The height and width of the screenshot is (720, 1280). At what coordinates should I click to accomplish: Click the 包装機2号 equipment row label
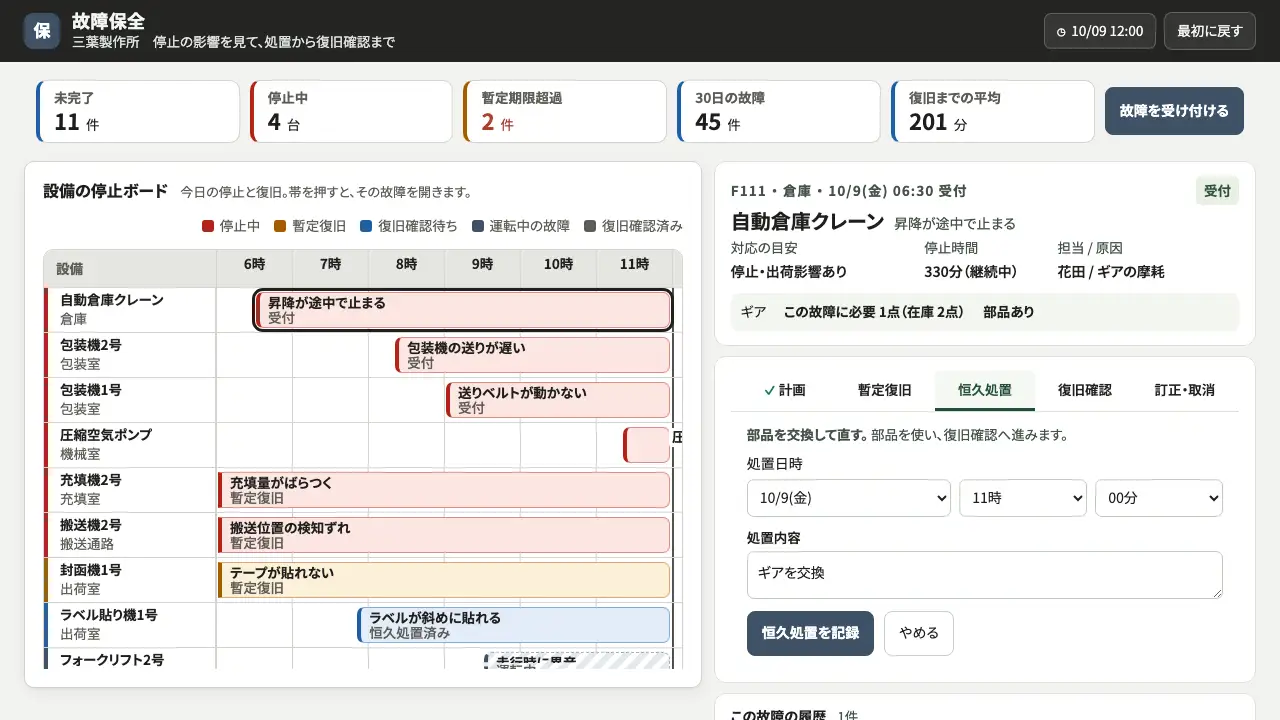pyautogui.click(x=130, y=355)
